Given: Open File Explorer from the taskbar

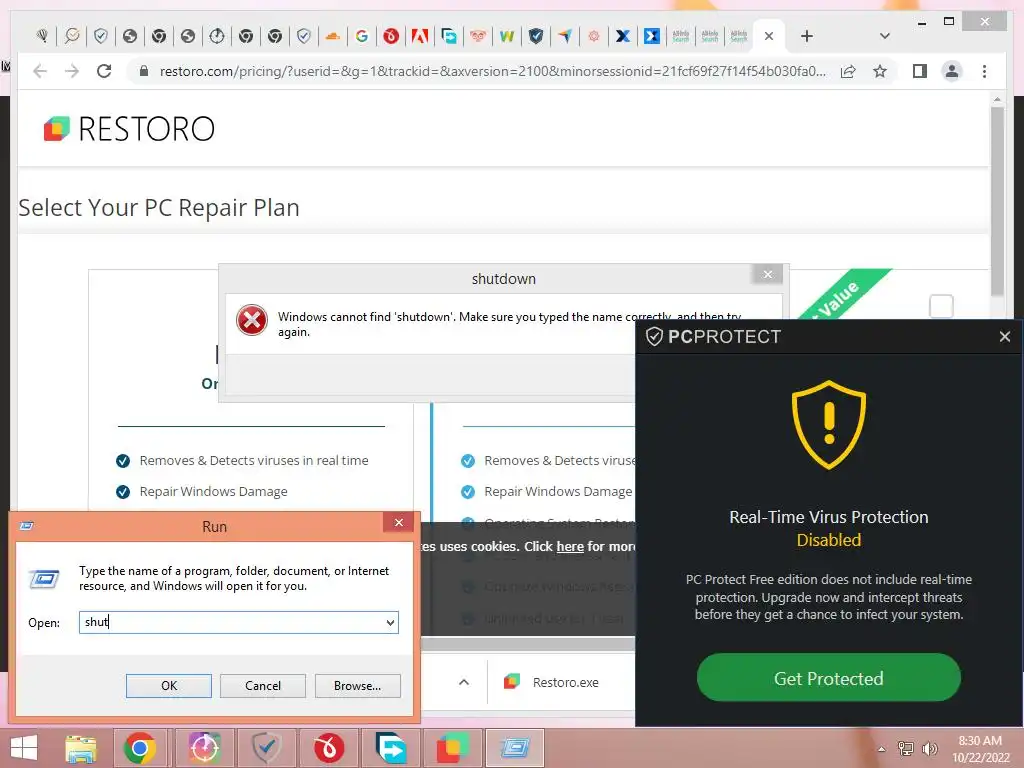Looking at the screenshot, I should pos(81,748).
